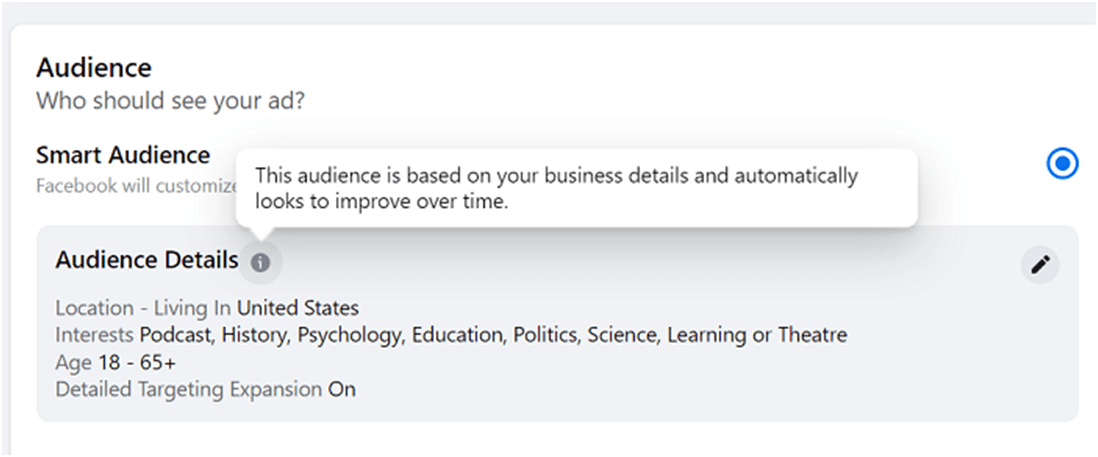1098x457 pixels.
Task: Click the Smart Audience label
Action: pyautogui.click(x=123, y=155)
